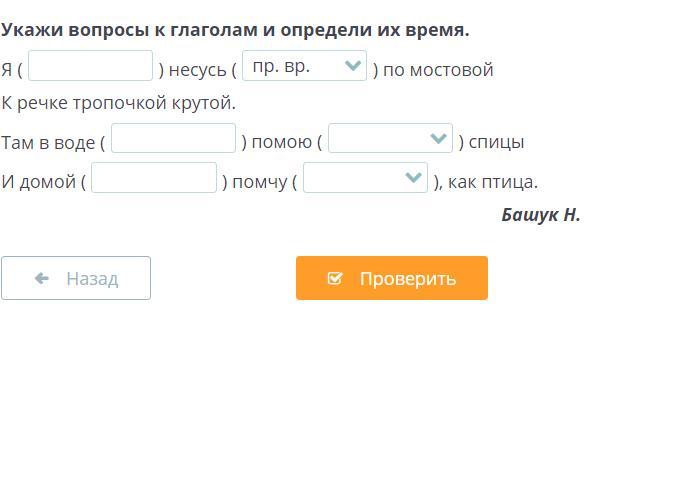Focus the question field before 'несусь'
The image size is (699, 485).
coord(91,67)
